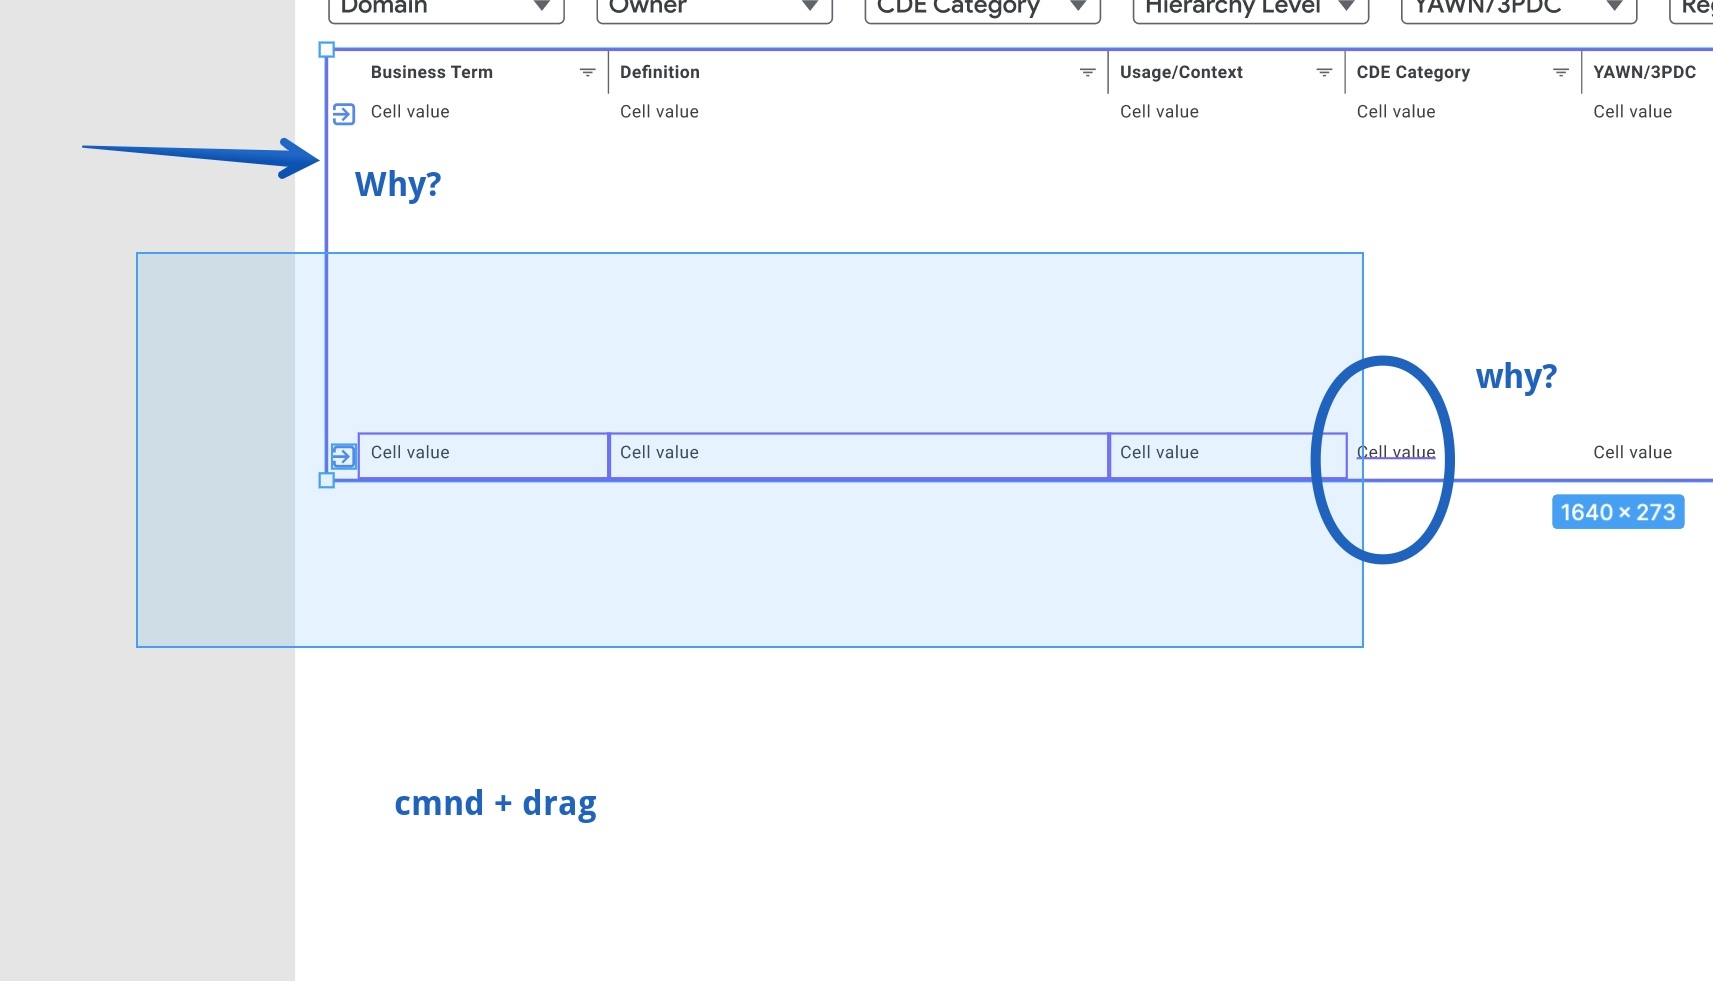The height and width of the screenshot is (981, 1713).
Task: Select first-row Cell value under YAWN/3PDC
Action: tap(1632, 112)
